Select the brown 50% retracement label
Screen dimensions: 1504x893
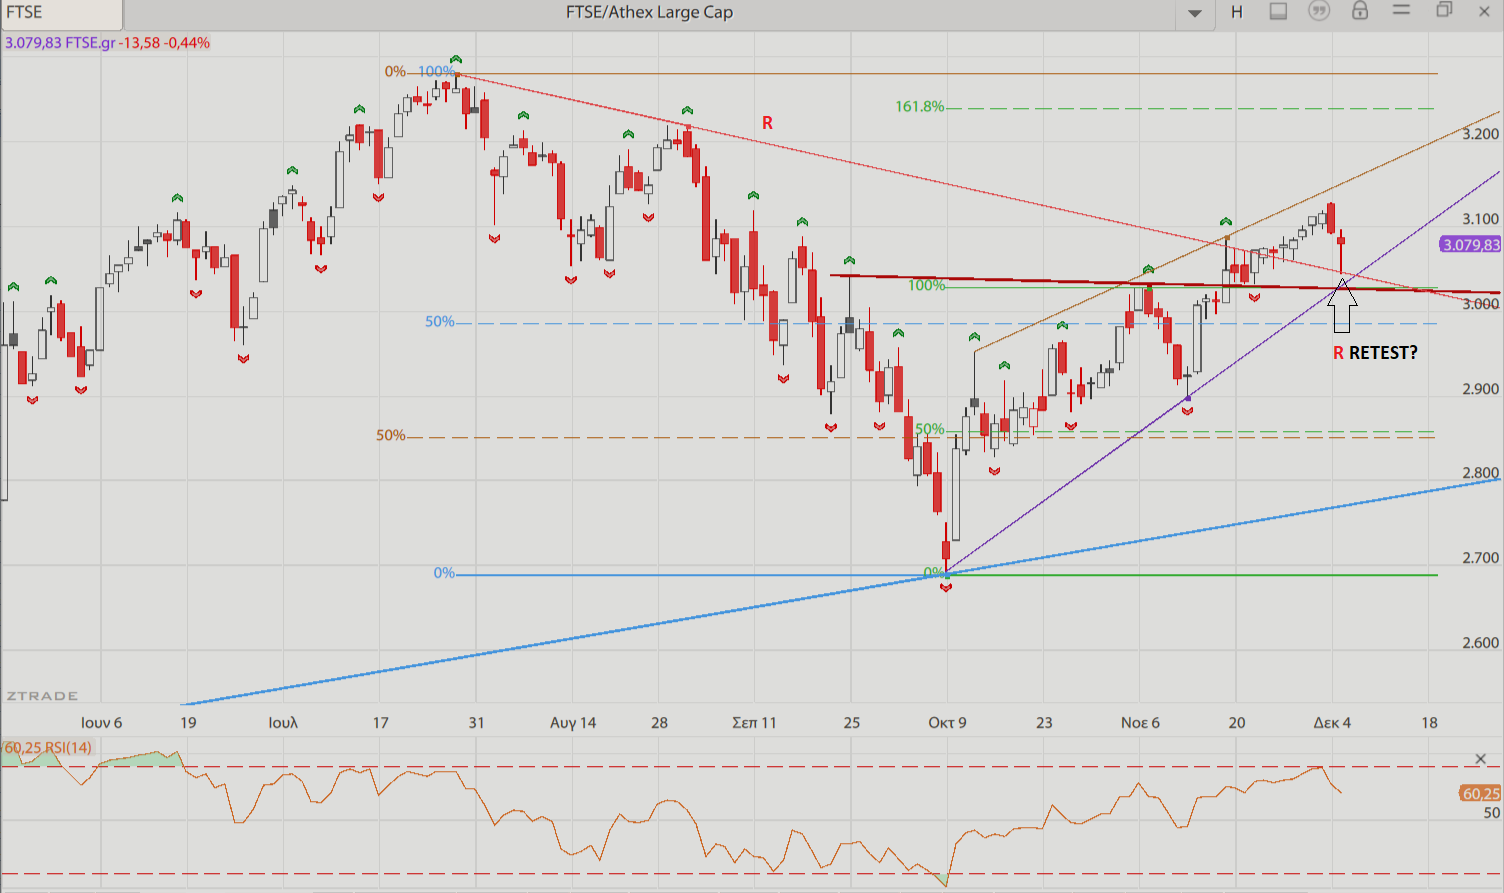[x=391, y=436]
